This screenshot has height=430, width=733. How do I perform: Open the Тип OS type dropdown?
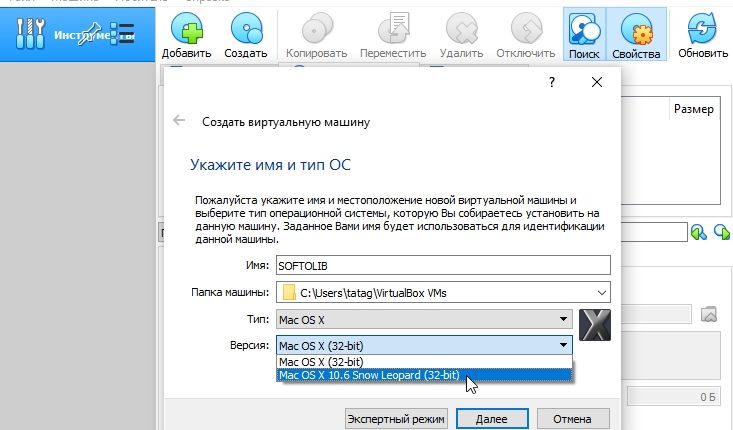pos(424,320)
